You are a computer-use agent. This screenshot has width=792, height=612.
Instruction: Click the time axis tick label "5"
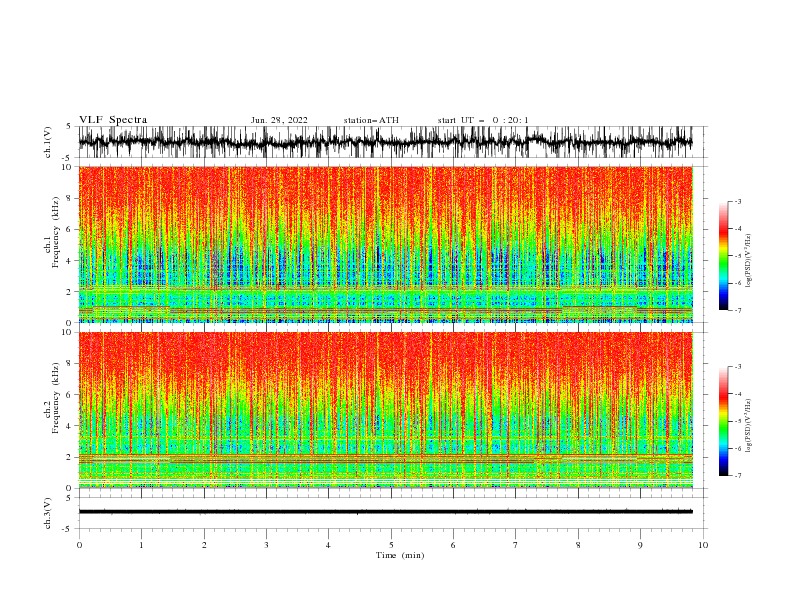tap(391, 545)
